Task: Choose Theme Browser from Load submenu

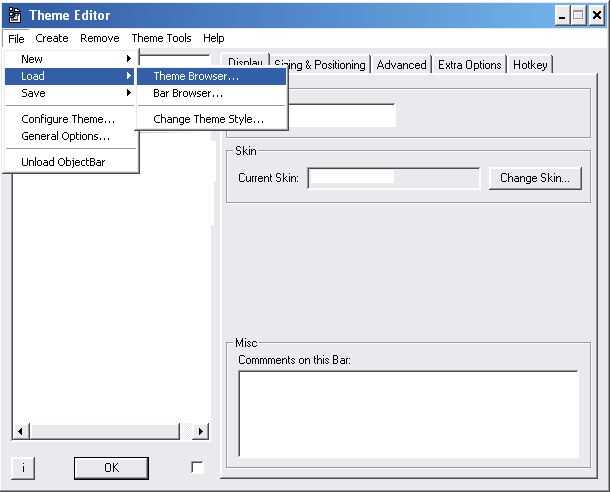Action: click(x=212, y=76)
